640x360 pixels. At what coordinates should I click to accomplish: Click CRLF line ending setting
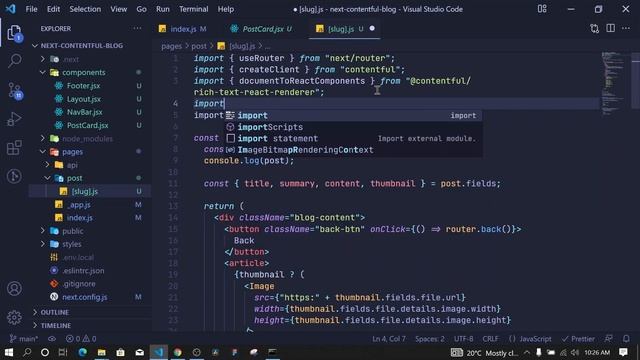pyautogui.click(x=490, y=339)
